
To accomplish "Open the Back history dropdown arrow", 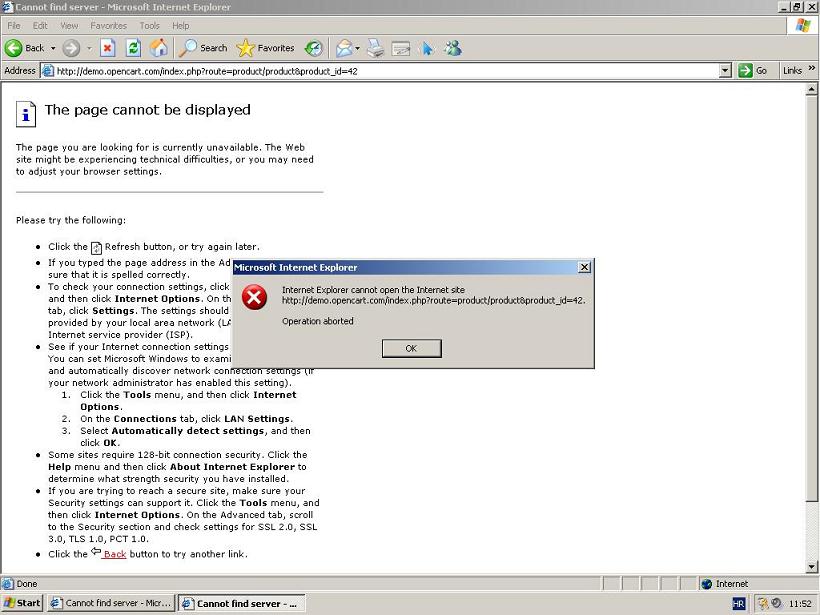I will tap(53, 48).
